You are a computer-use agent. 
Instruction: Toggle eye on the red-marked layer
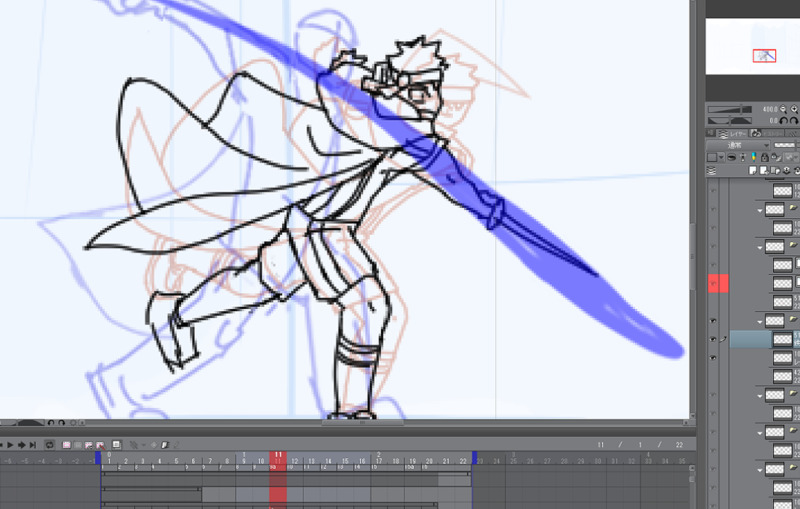tap(713, 283)
